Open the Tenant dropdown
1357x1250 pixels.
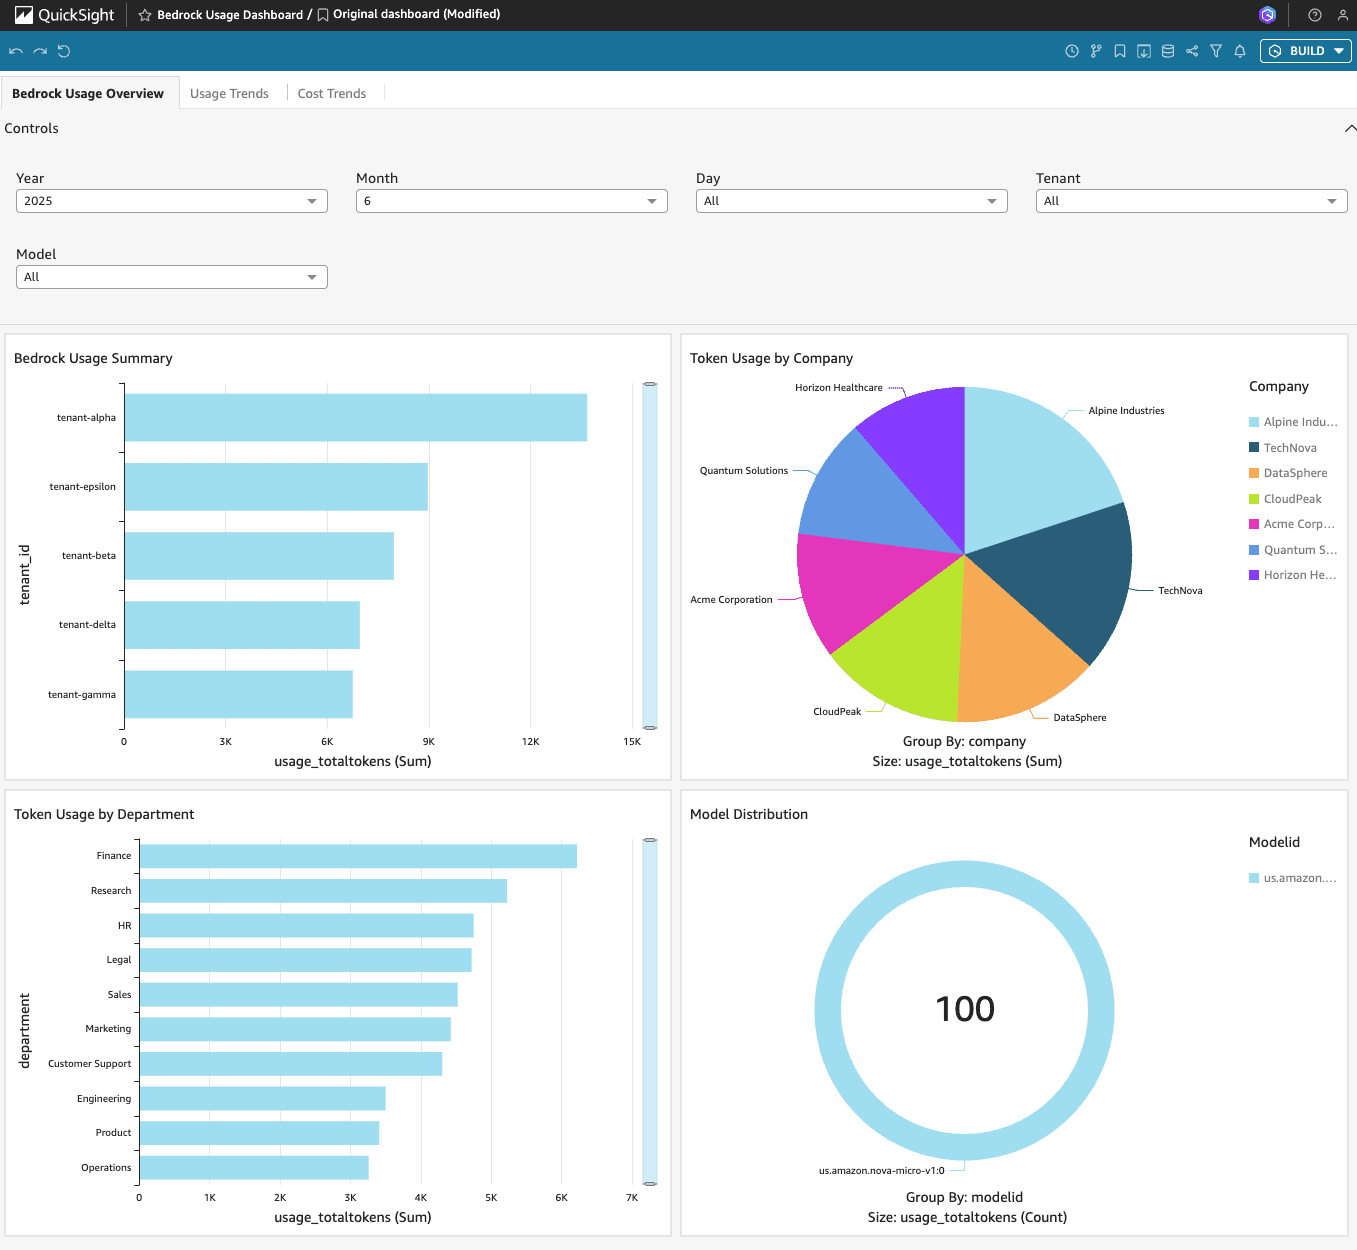(1191, 201)
